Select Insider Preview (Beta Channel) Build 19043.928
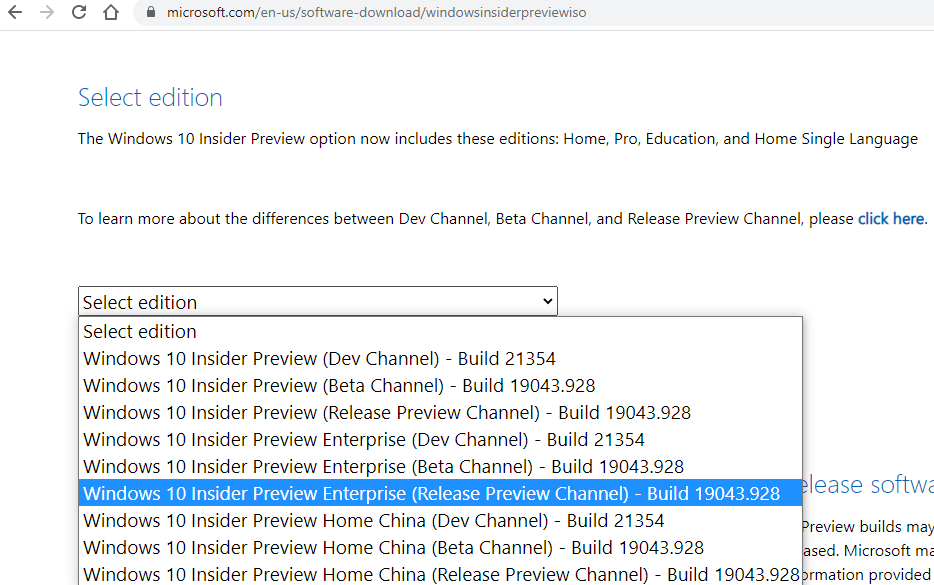 pyautogui.click(x=440, y=385)
